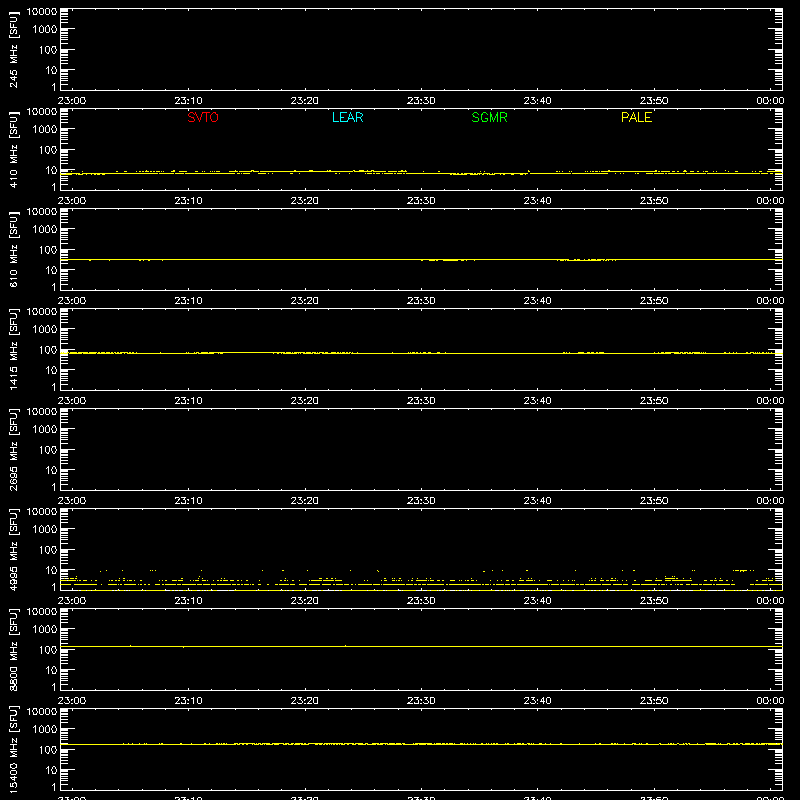The width and height of the screenshot is (800, 800).
Task: Click the yellow flux trace in the 410 MHz plot
Action: 421,173
